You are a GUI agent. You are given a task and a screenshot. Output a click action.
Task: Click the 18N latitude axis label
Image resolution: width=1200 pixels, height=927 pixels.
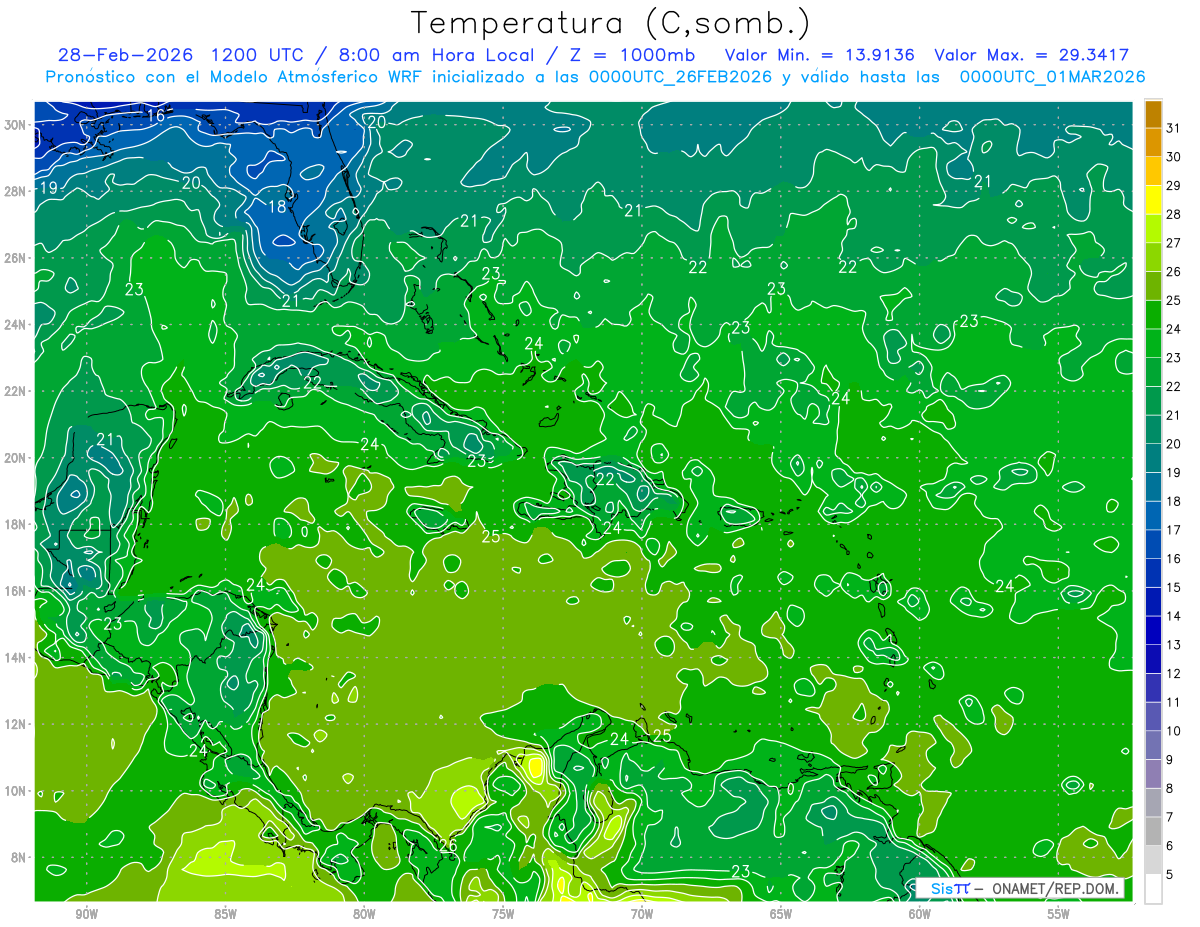pos(15,525)
